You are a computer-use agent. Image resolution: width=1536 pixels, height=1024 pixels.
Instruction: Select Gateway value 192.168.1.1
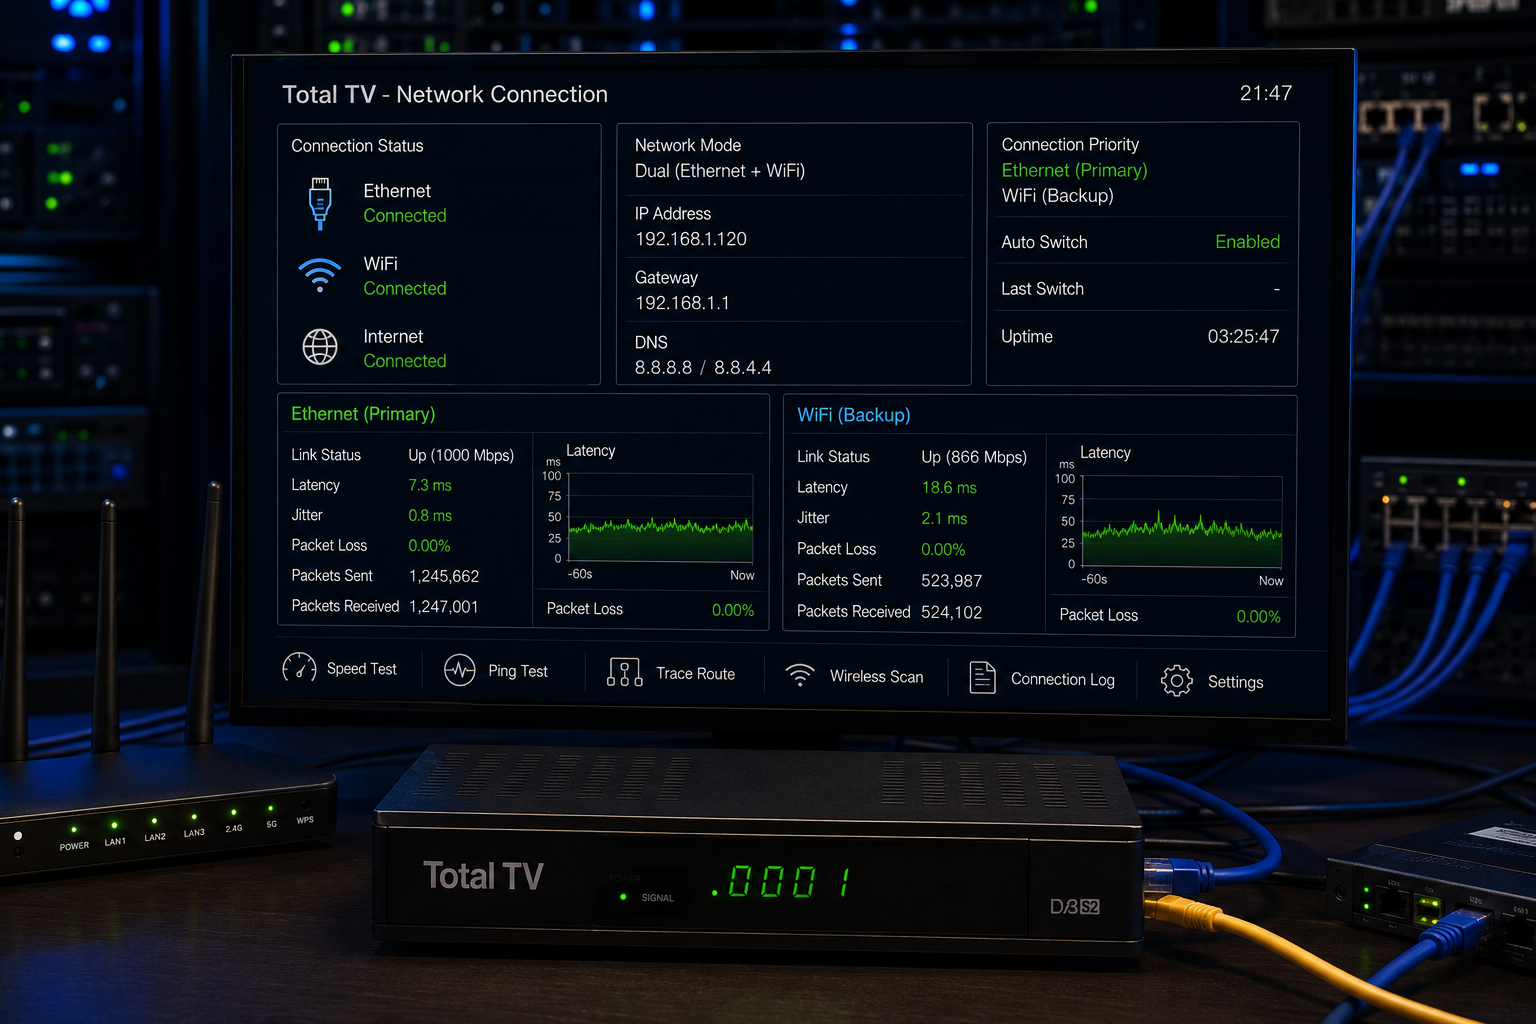(682, 303)
